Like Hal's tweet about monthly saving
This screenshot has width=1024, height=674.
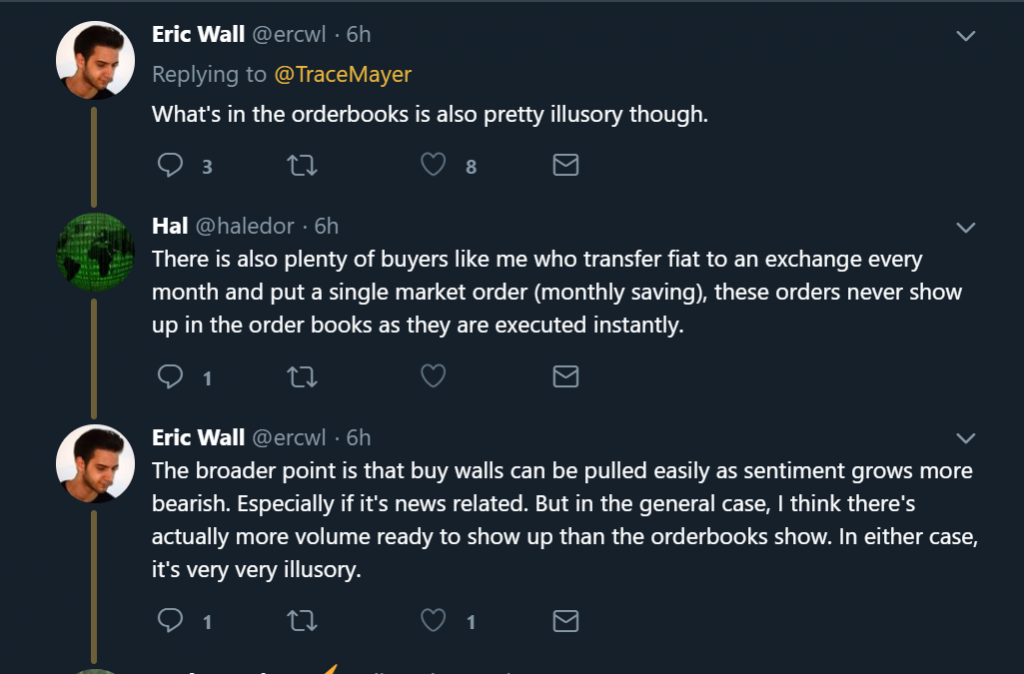coord(433,376)
